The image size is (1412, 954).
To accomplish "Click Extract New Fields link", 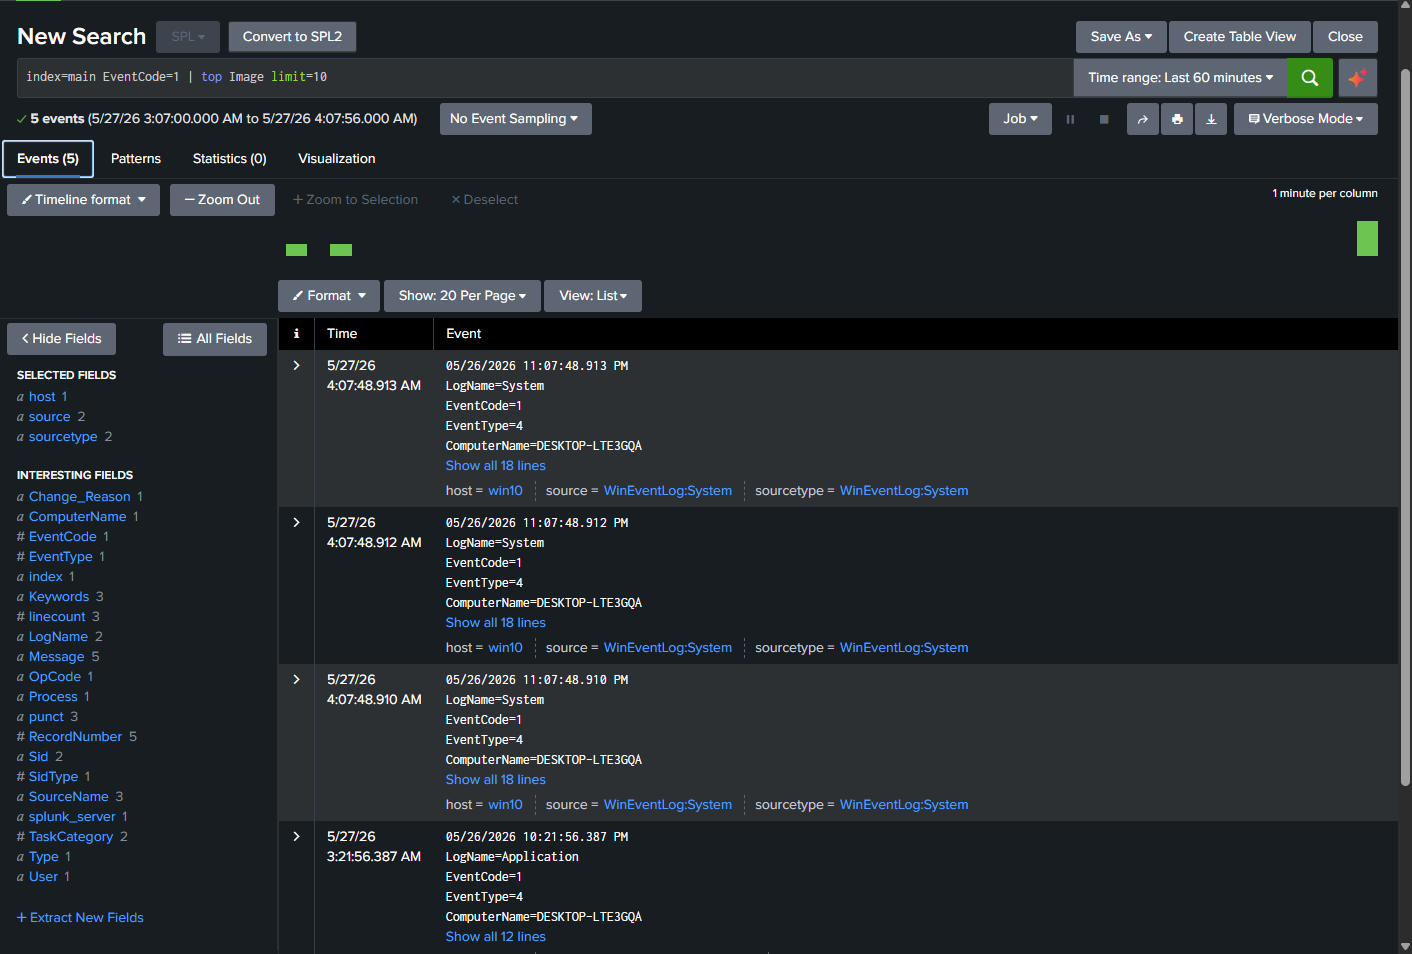I will point(80,918).
